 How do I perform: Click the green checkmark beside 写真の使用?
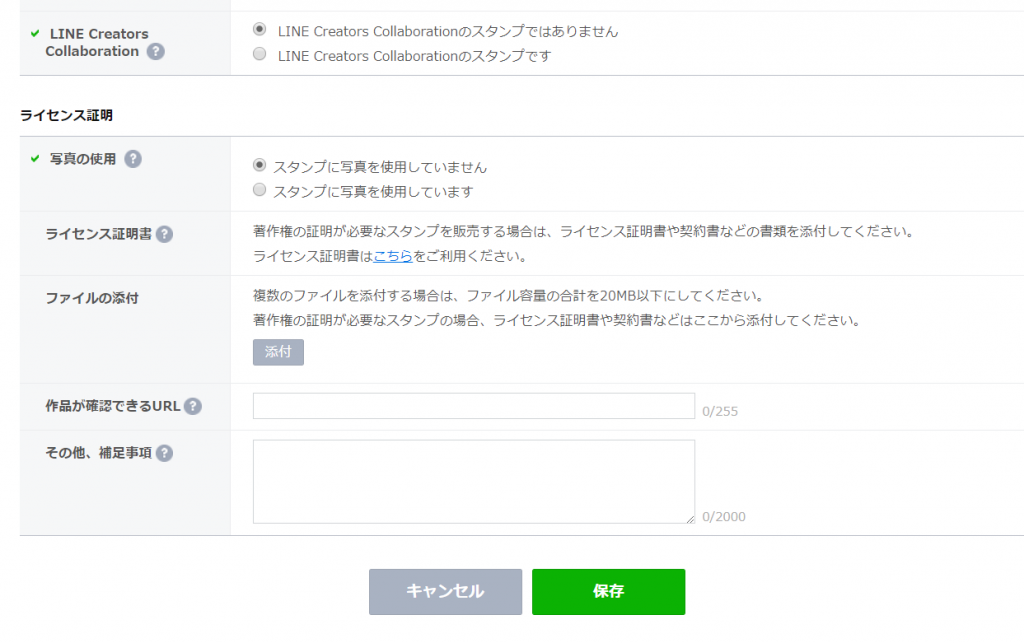point(35,159)
